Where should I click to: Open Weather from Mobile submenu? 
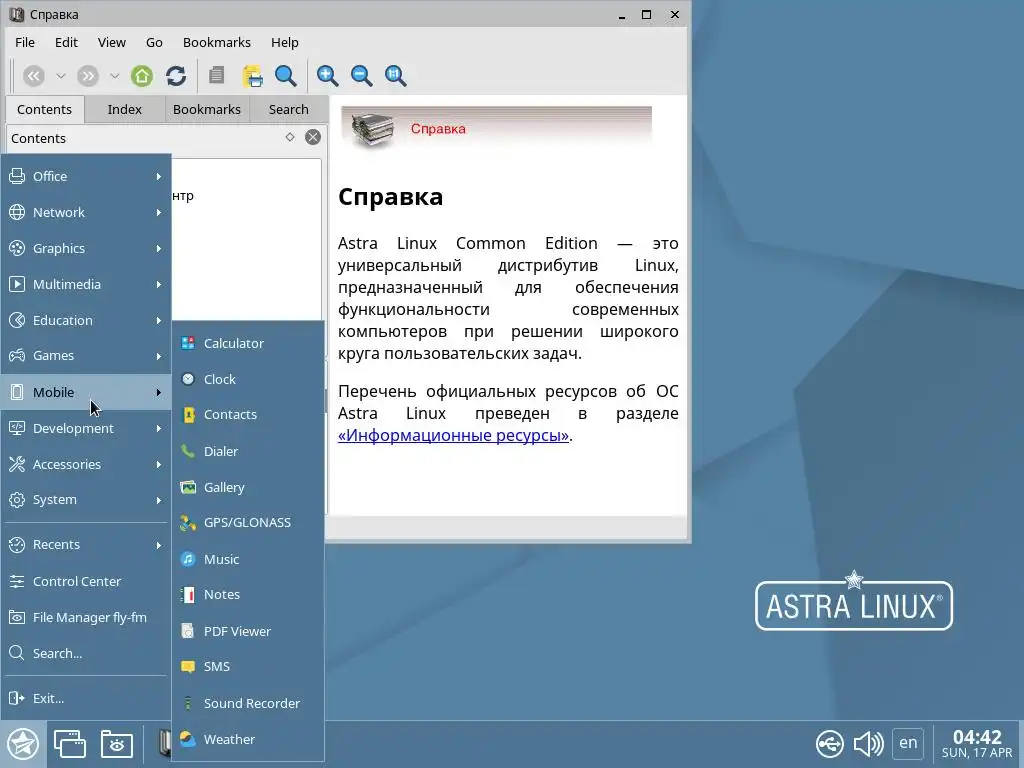[x=248, y=739]
